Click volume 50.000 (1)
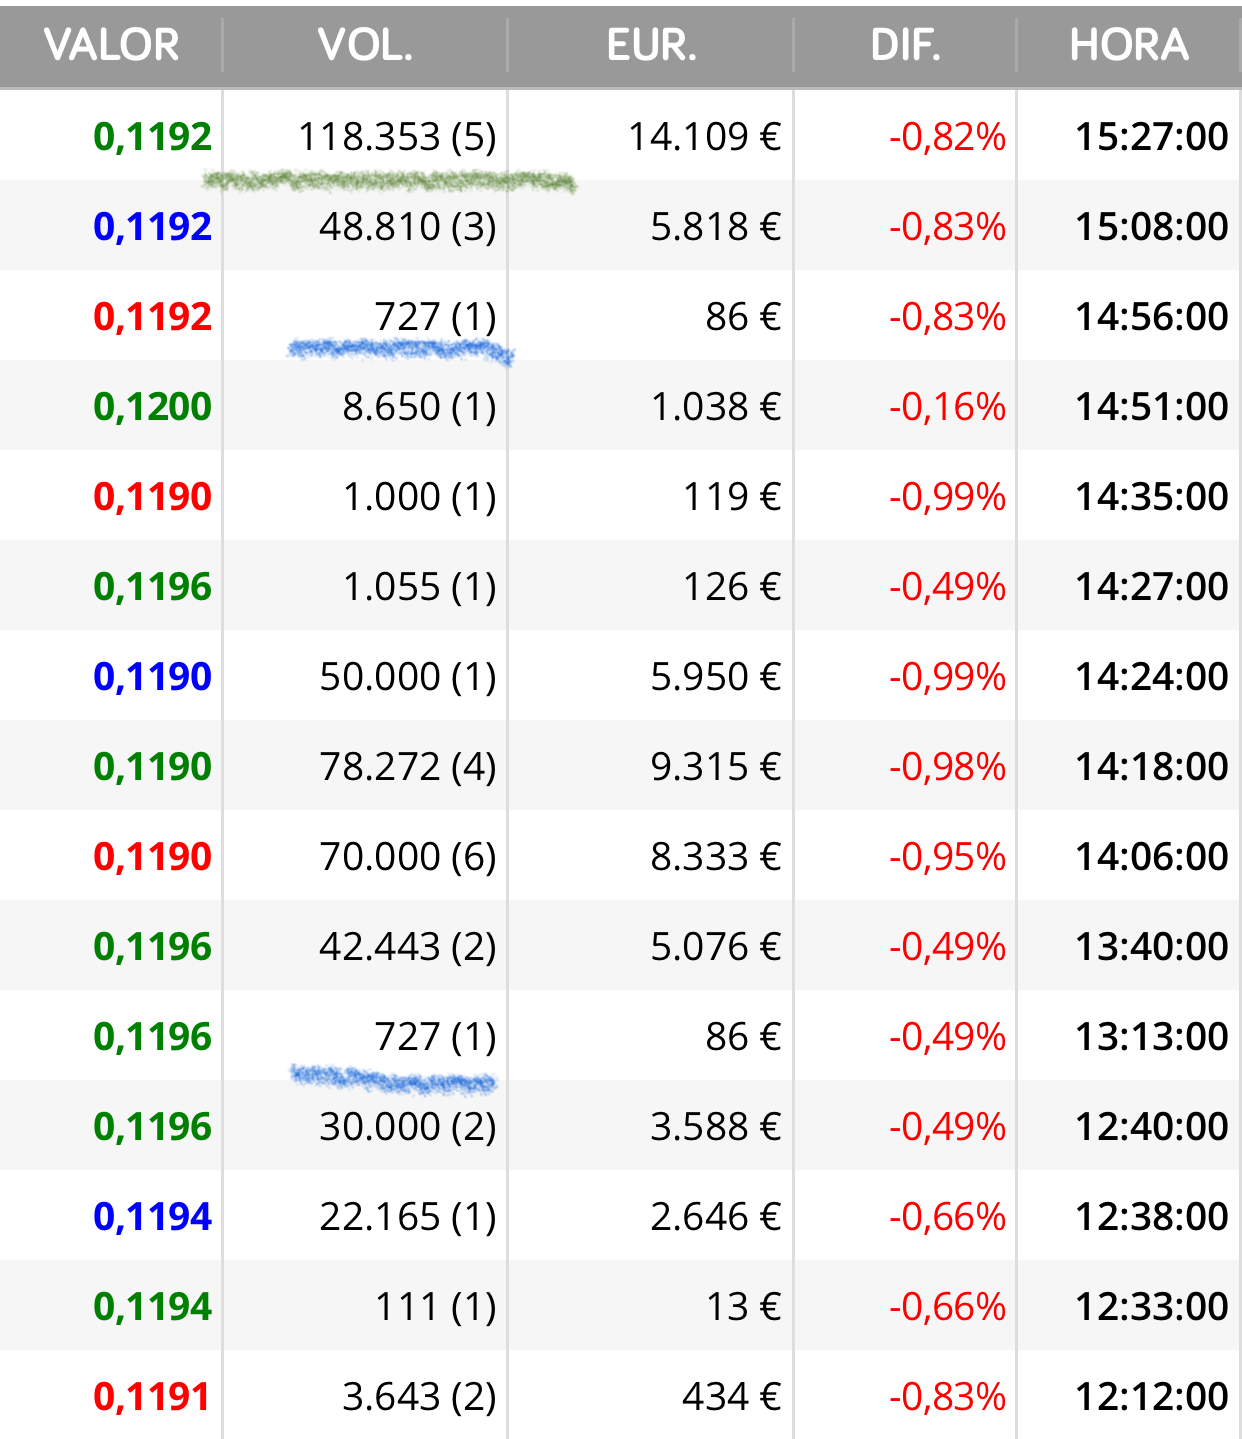 408,677
